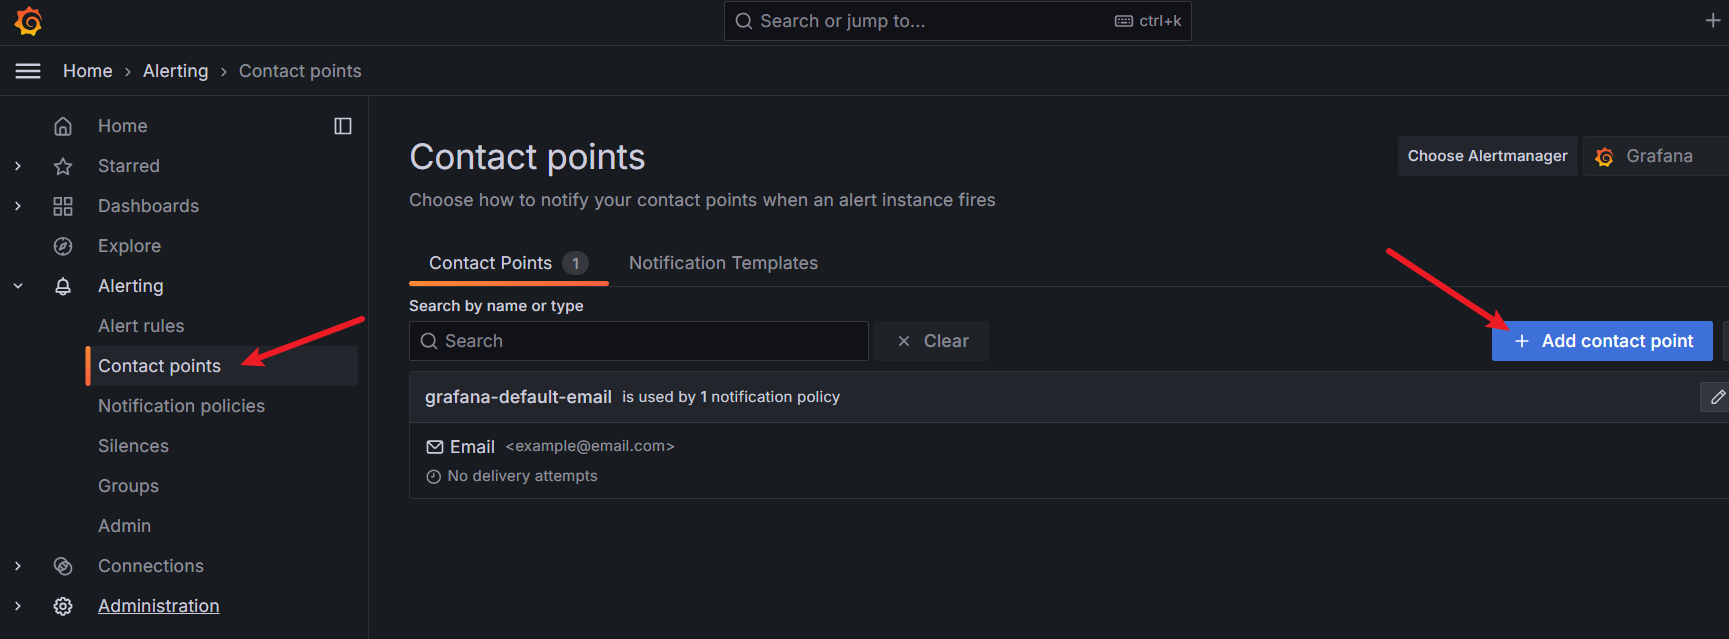Click the Alerting bell icon

63,286
